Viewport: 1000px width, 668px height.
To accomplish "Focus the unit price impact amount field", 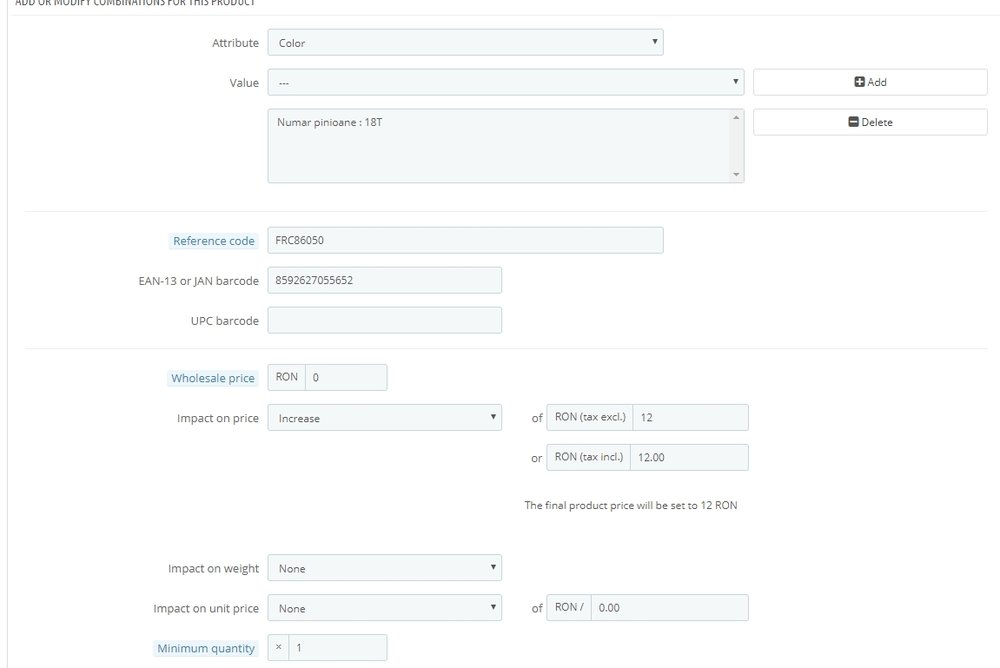I will tap(669, 608).
